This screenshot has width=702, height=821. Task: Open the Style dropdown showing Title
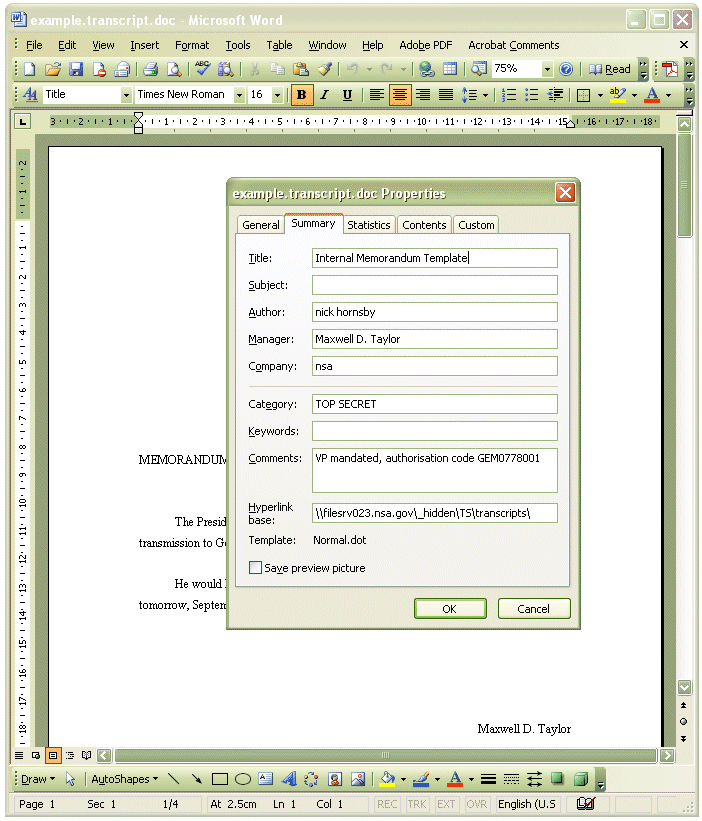(x=126, y=95)
